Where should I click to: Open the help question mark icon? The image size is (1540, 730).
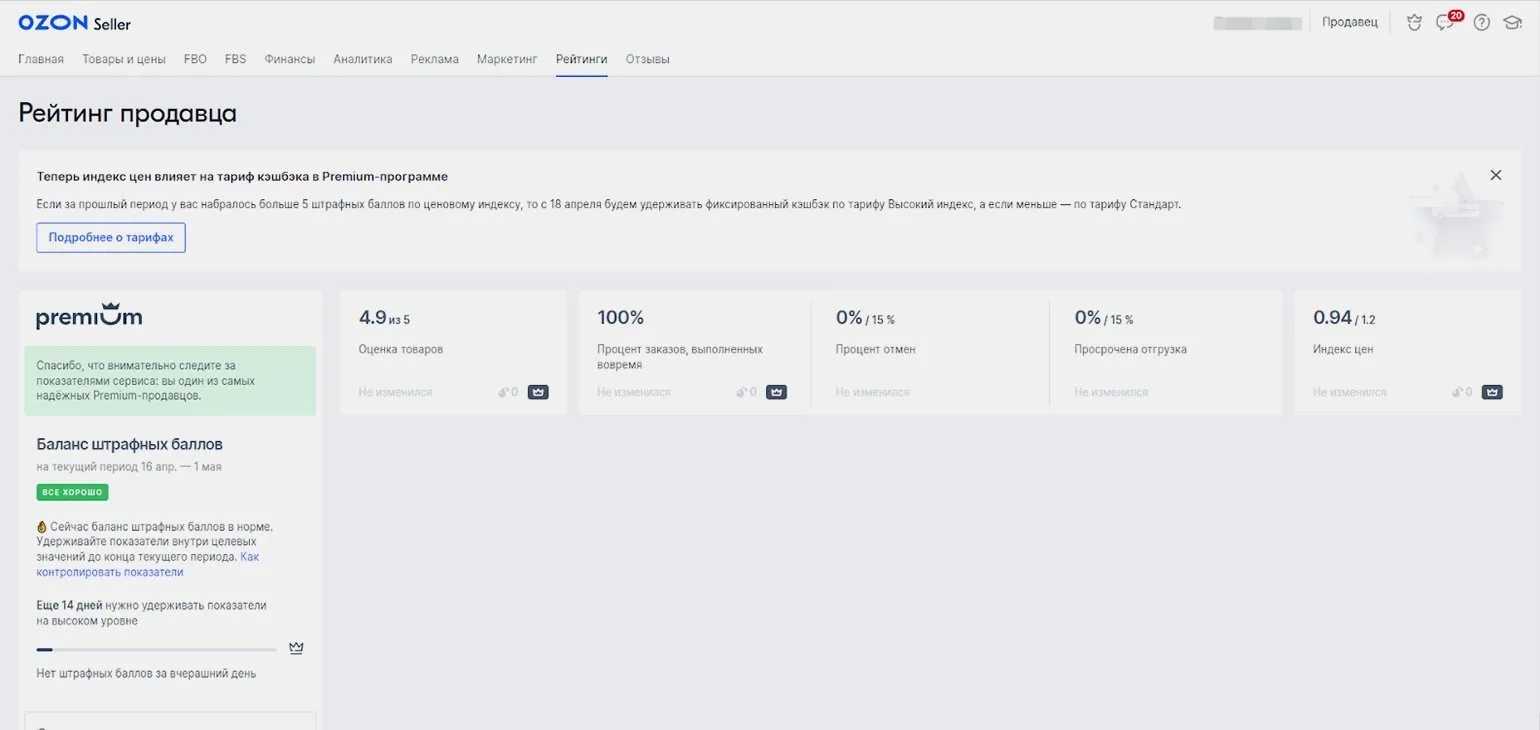pyautogui.click(x=1482, y=23)
